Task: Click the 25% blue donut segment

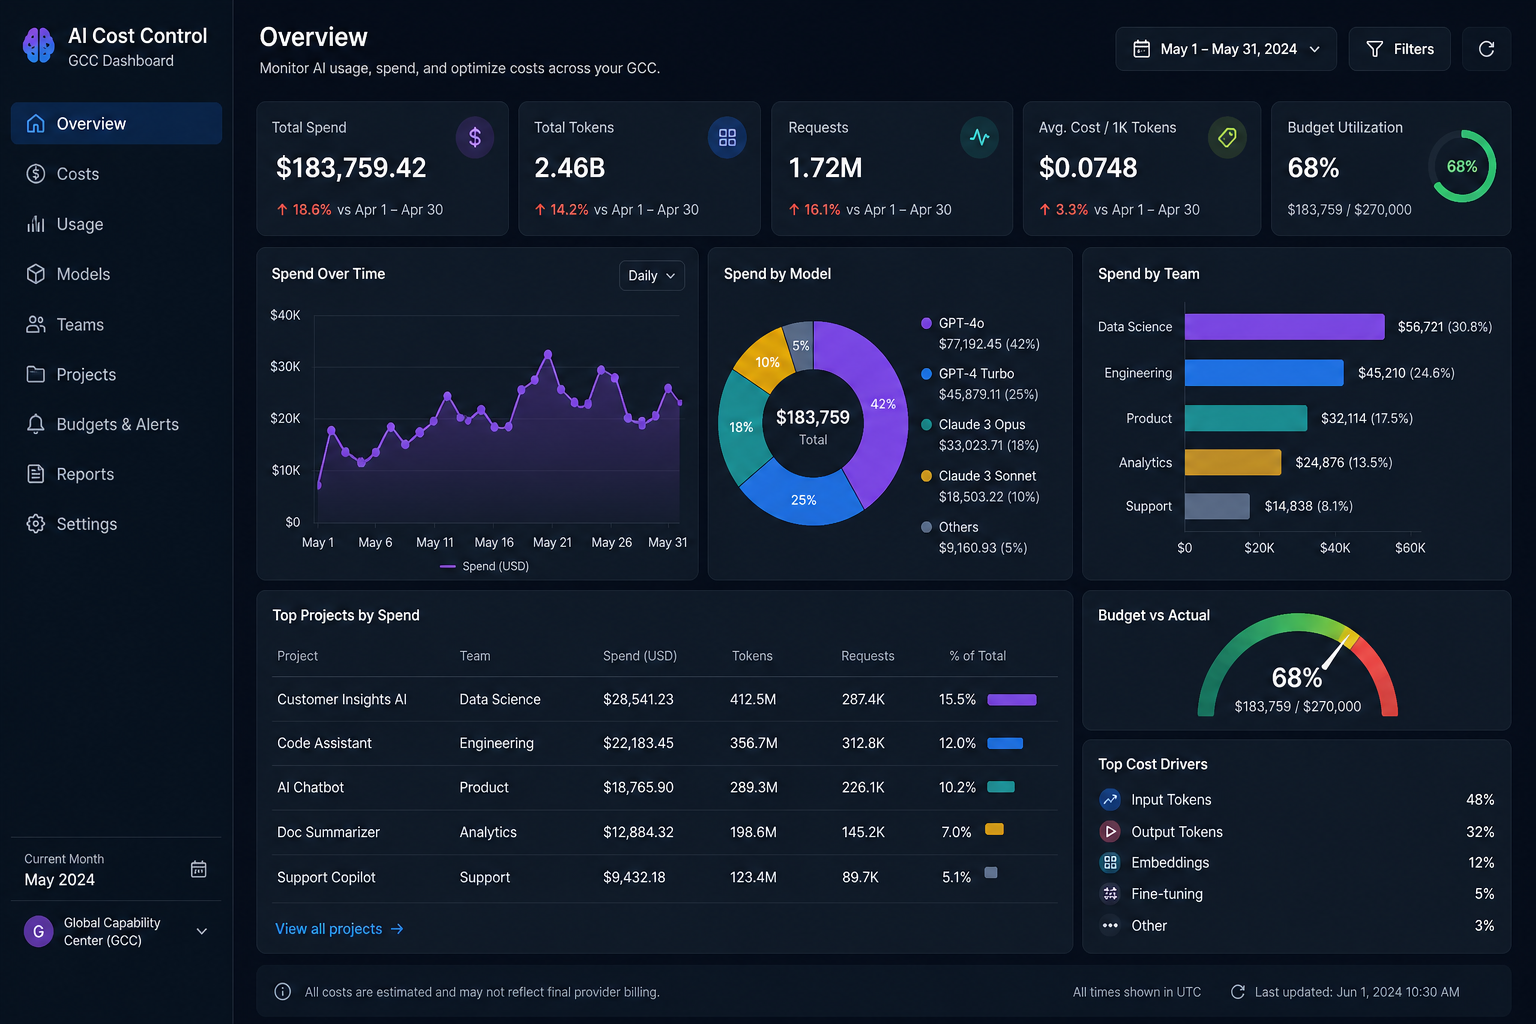Action: click(804, 498)
